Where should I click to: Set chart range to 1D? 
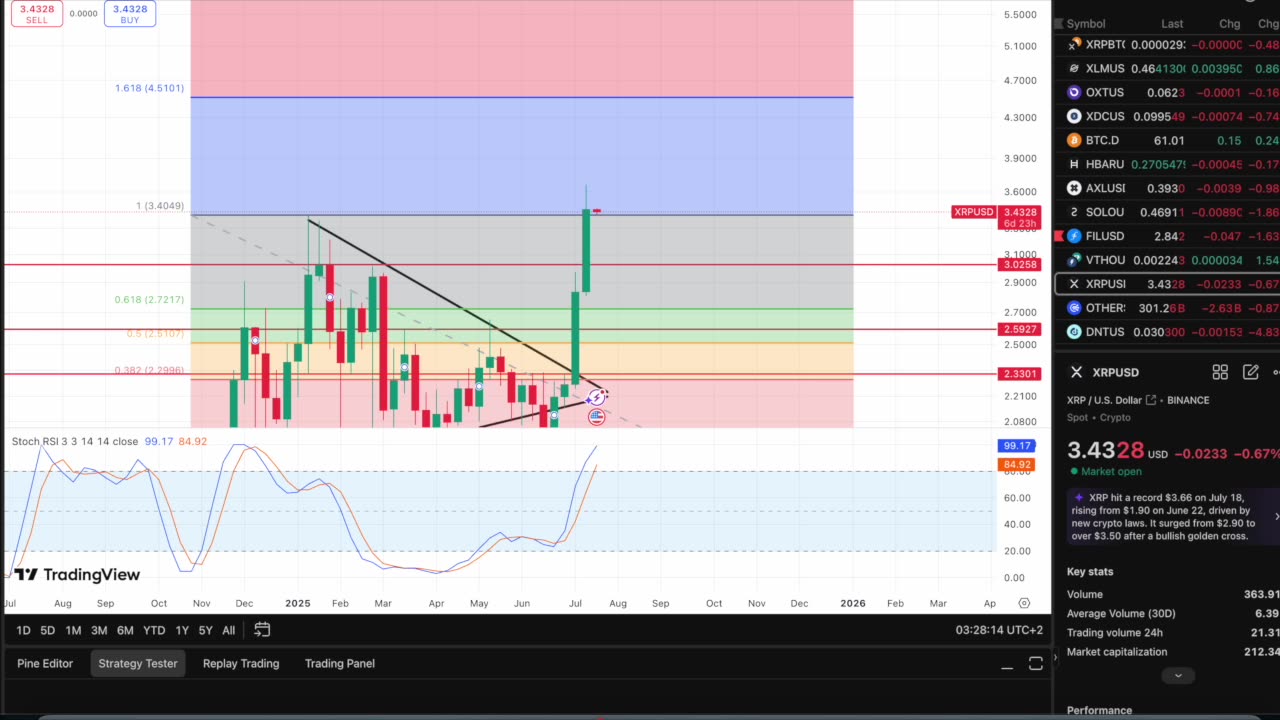(x=23, y=630)
